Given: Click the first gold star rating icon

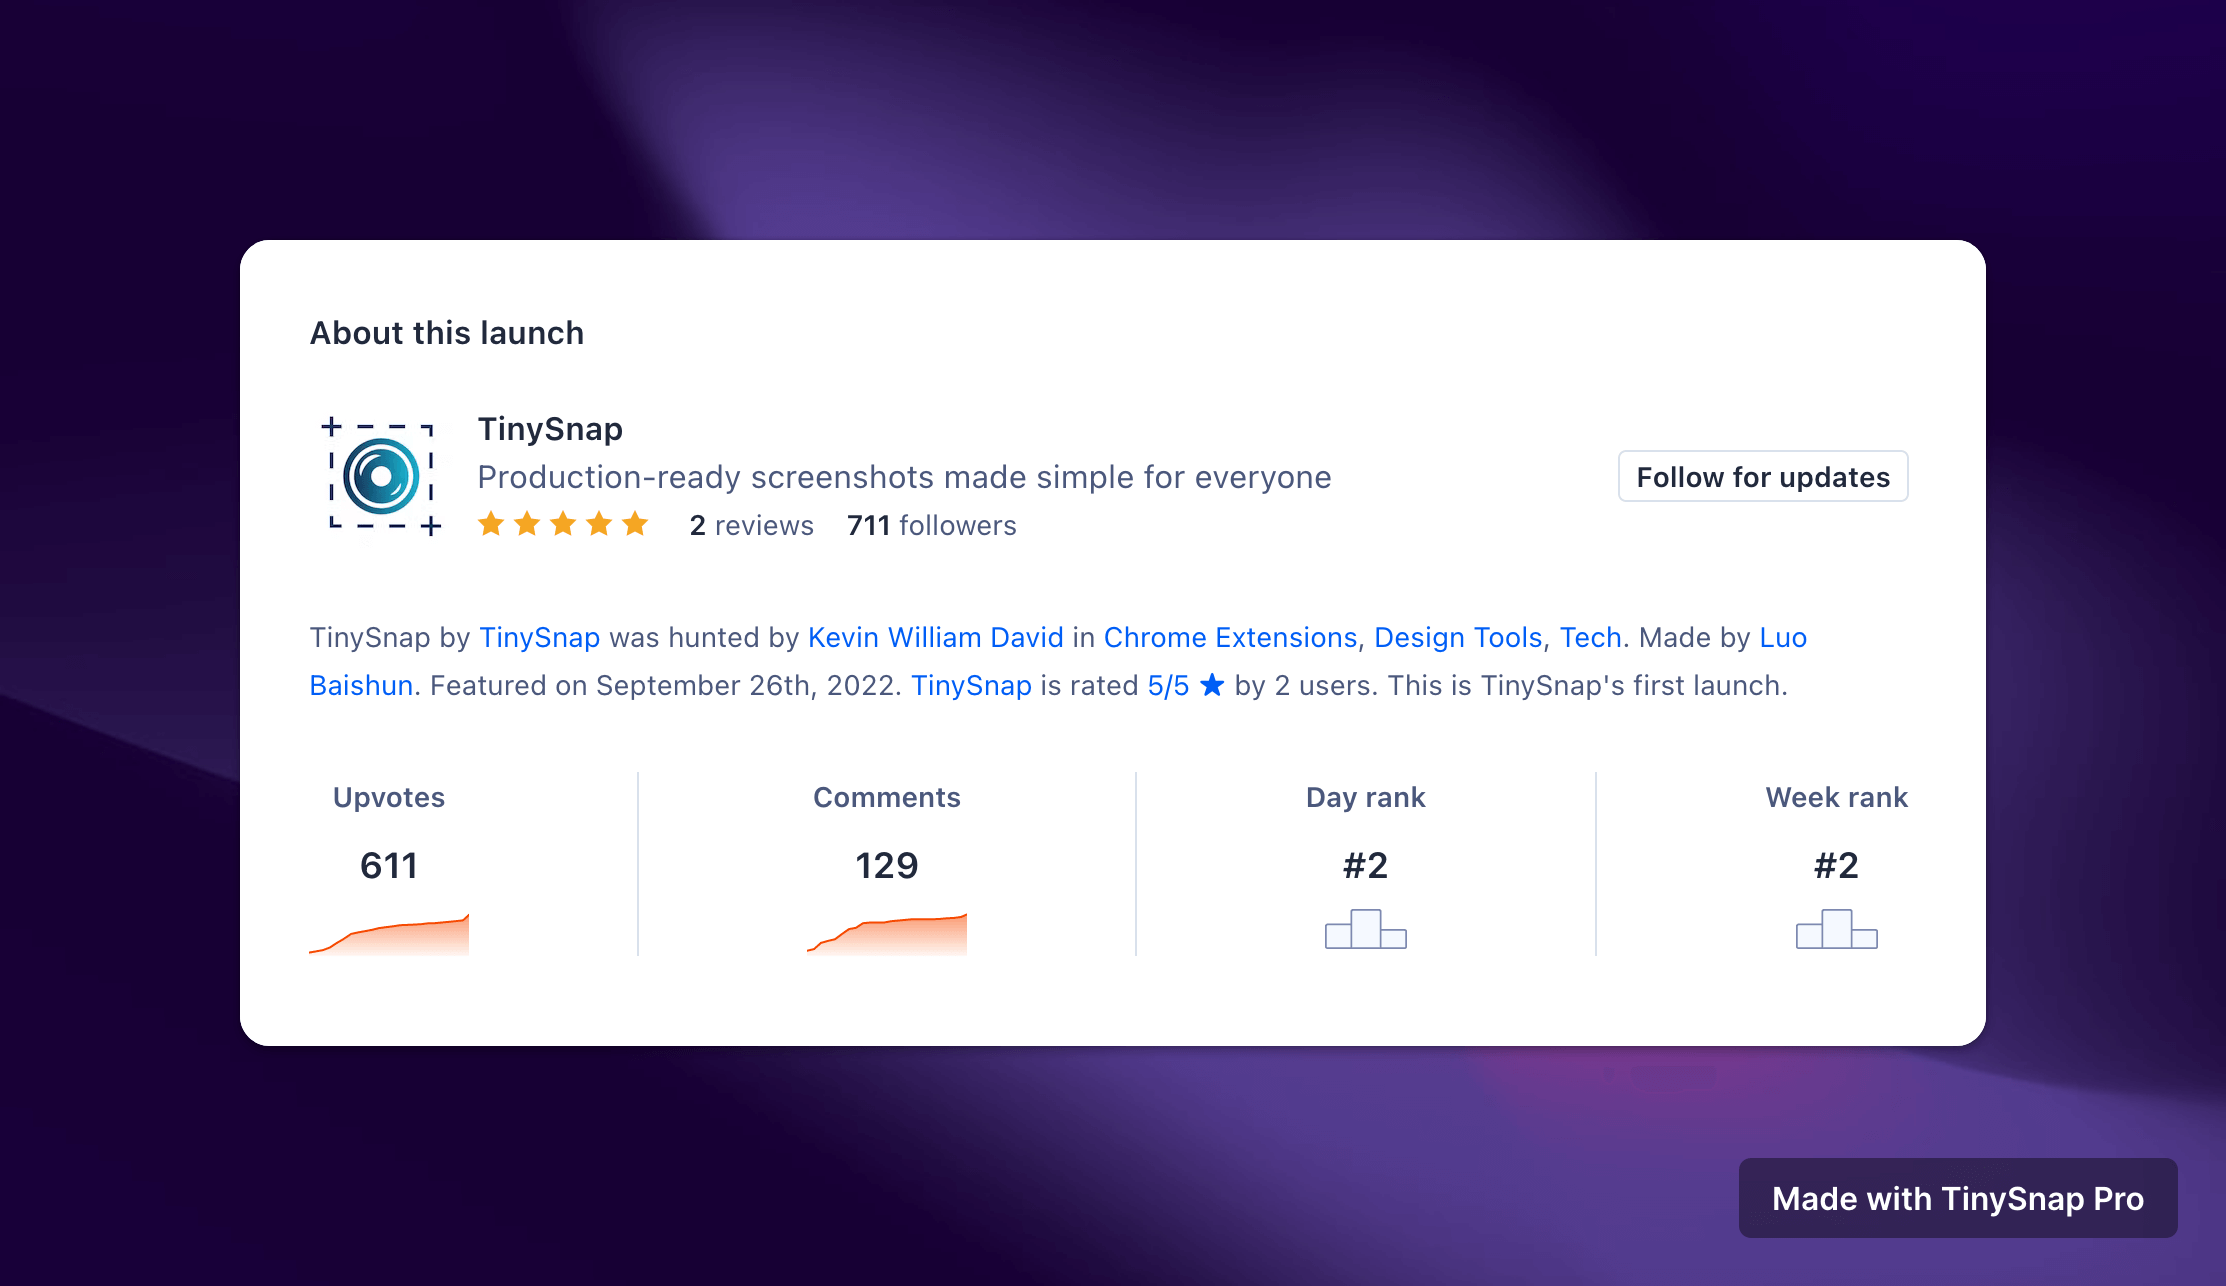Looking at the screenshot, I should tap(490, 525).
